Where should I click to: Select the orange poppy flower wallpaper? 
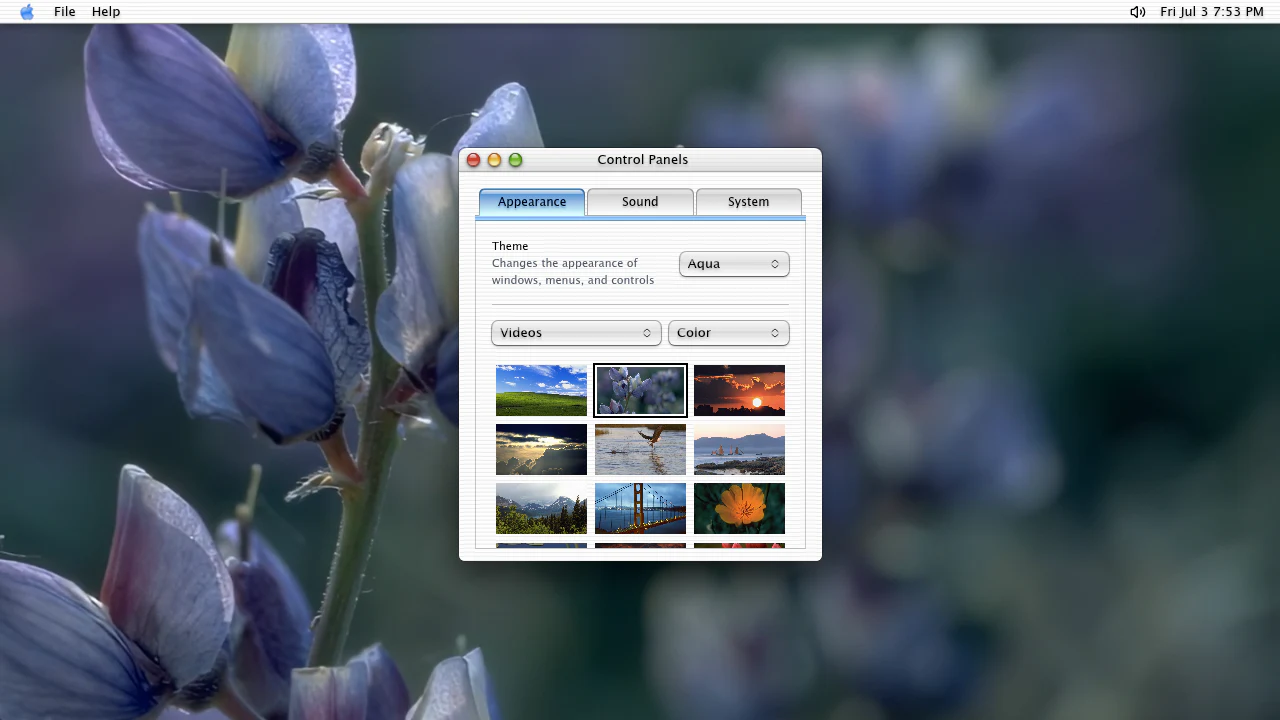739,508
